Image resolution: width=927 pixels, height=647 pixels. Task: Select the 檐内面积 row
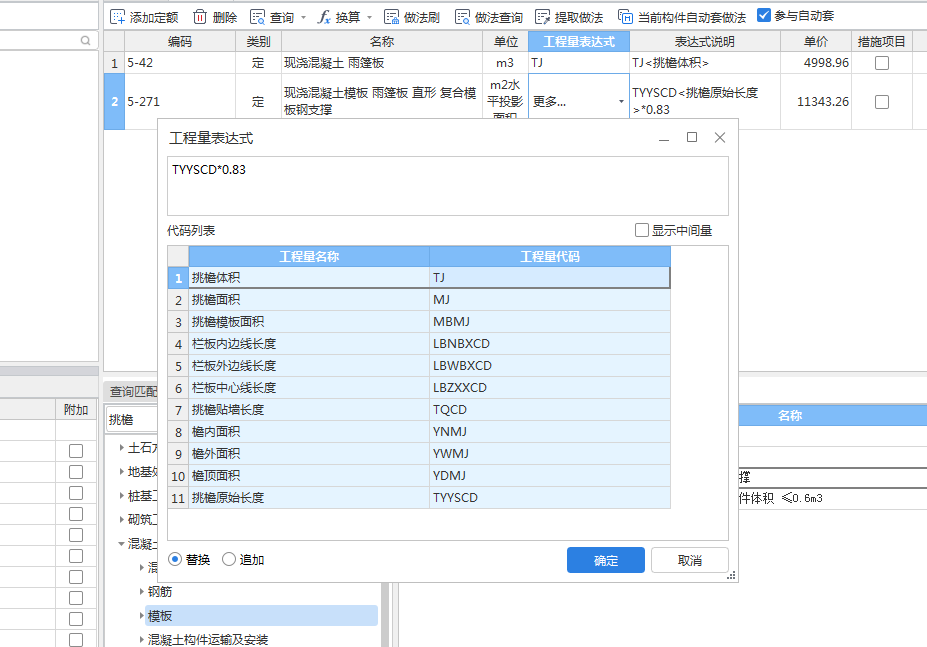click(x=419, y=432)
